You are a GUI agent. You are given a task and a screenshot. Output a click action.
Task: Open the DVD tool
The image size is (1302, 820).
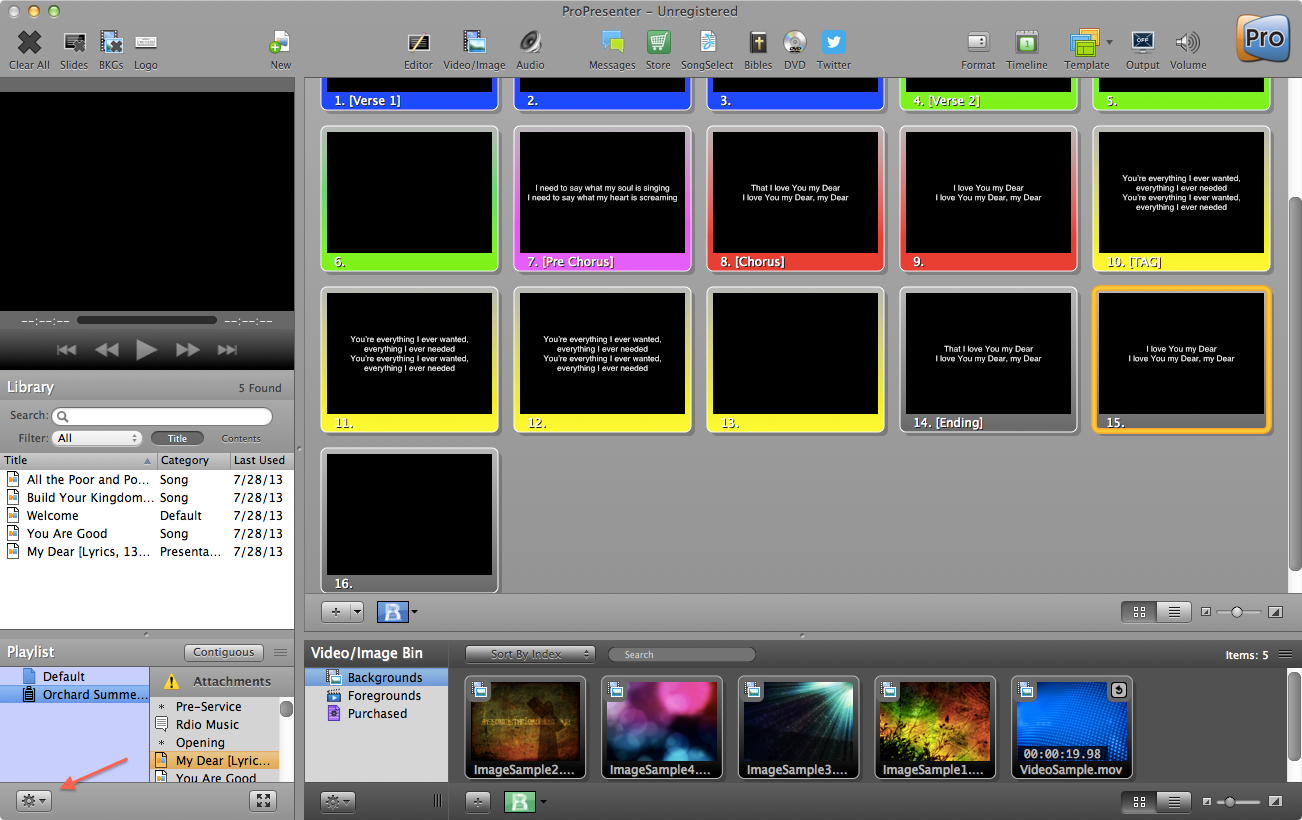(x=795, y=42)
